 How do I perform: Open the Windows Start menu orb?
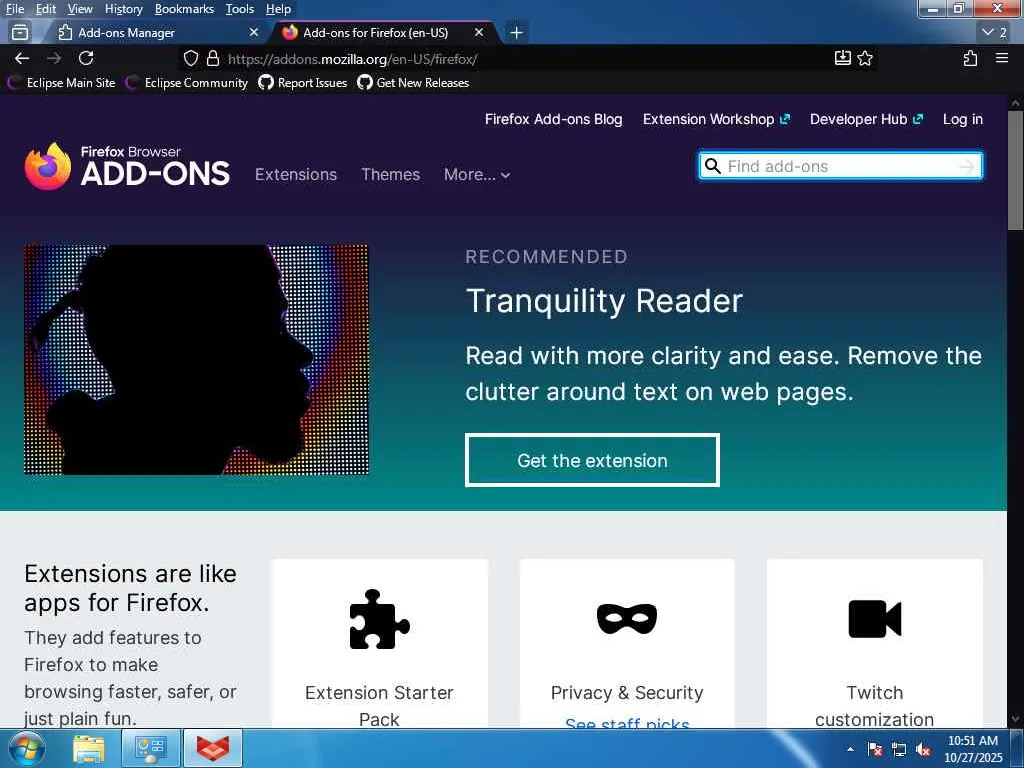click(x=27, y=748)
